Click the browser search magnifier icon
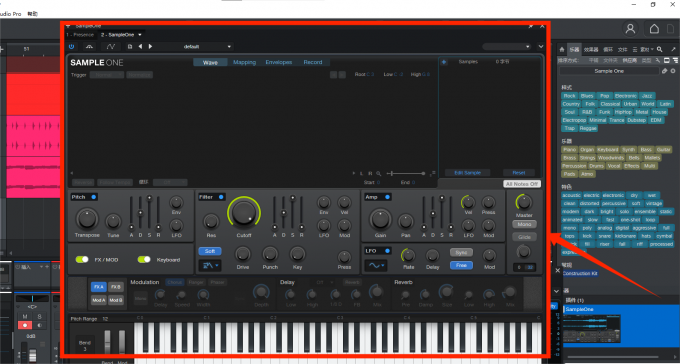 coord(660,49)
